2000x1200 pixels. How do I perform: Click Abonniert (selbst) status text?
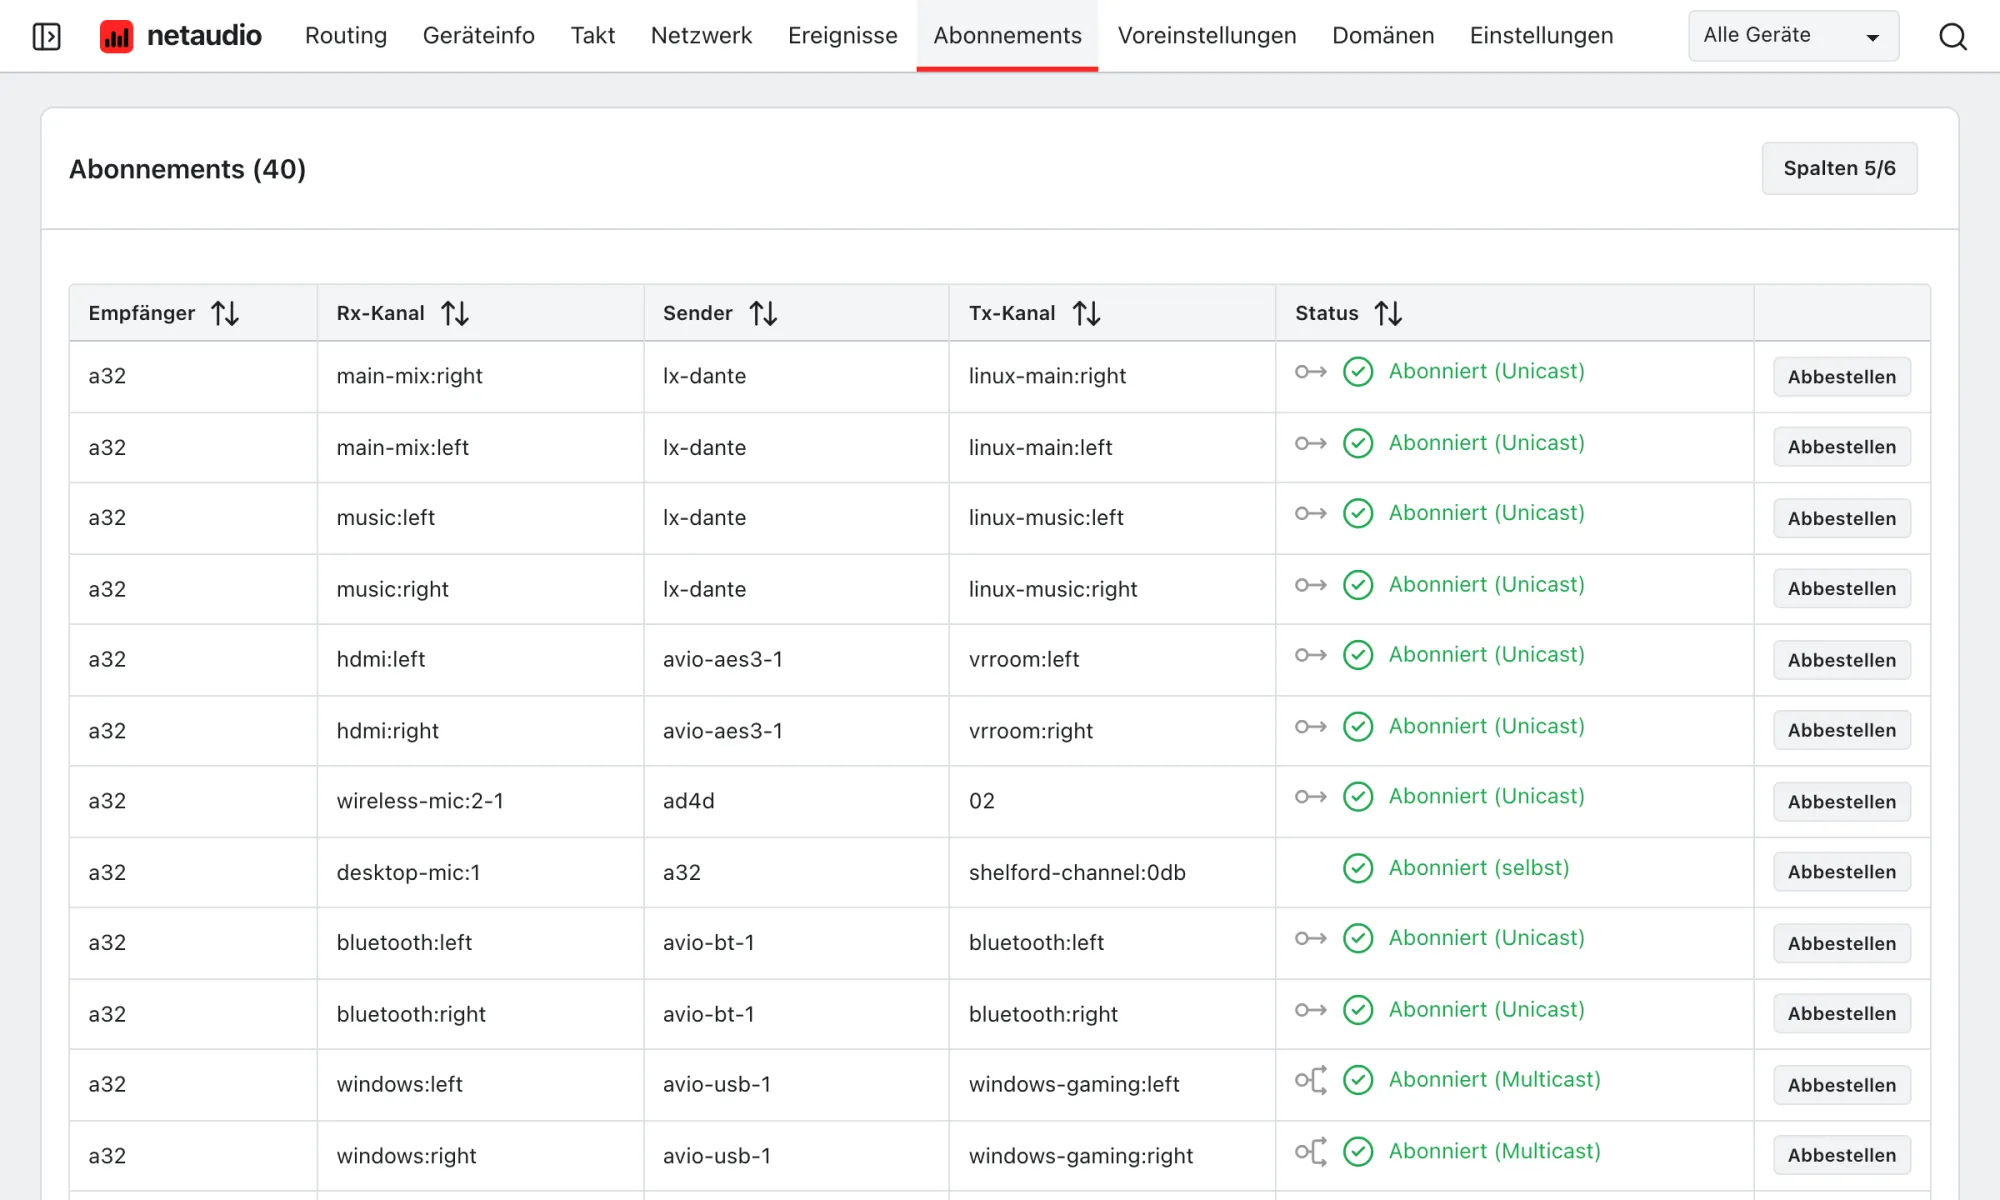(x=1479, y=868)
